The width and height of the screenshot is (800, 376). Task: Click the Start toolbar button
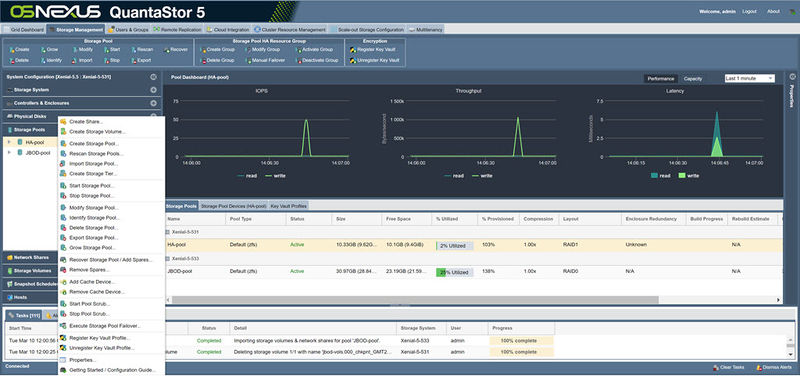point(112,49)
